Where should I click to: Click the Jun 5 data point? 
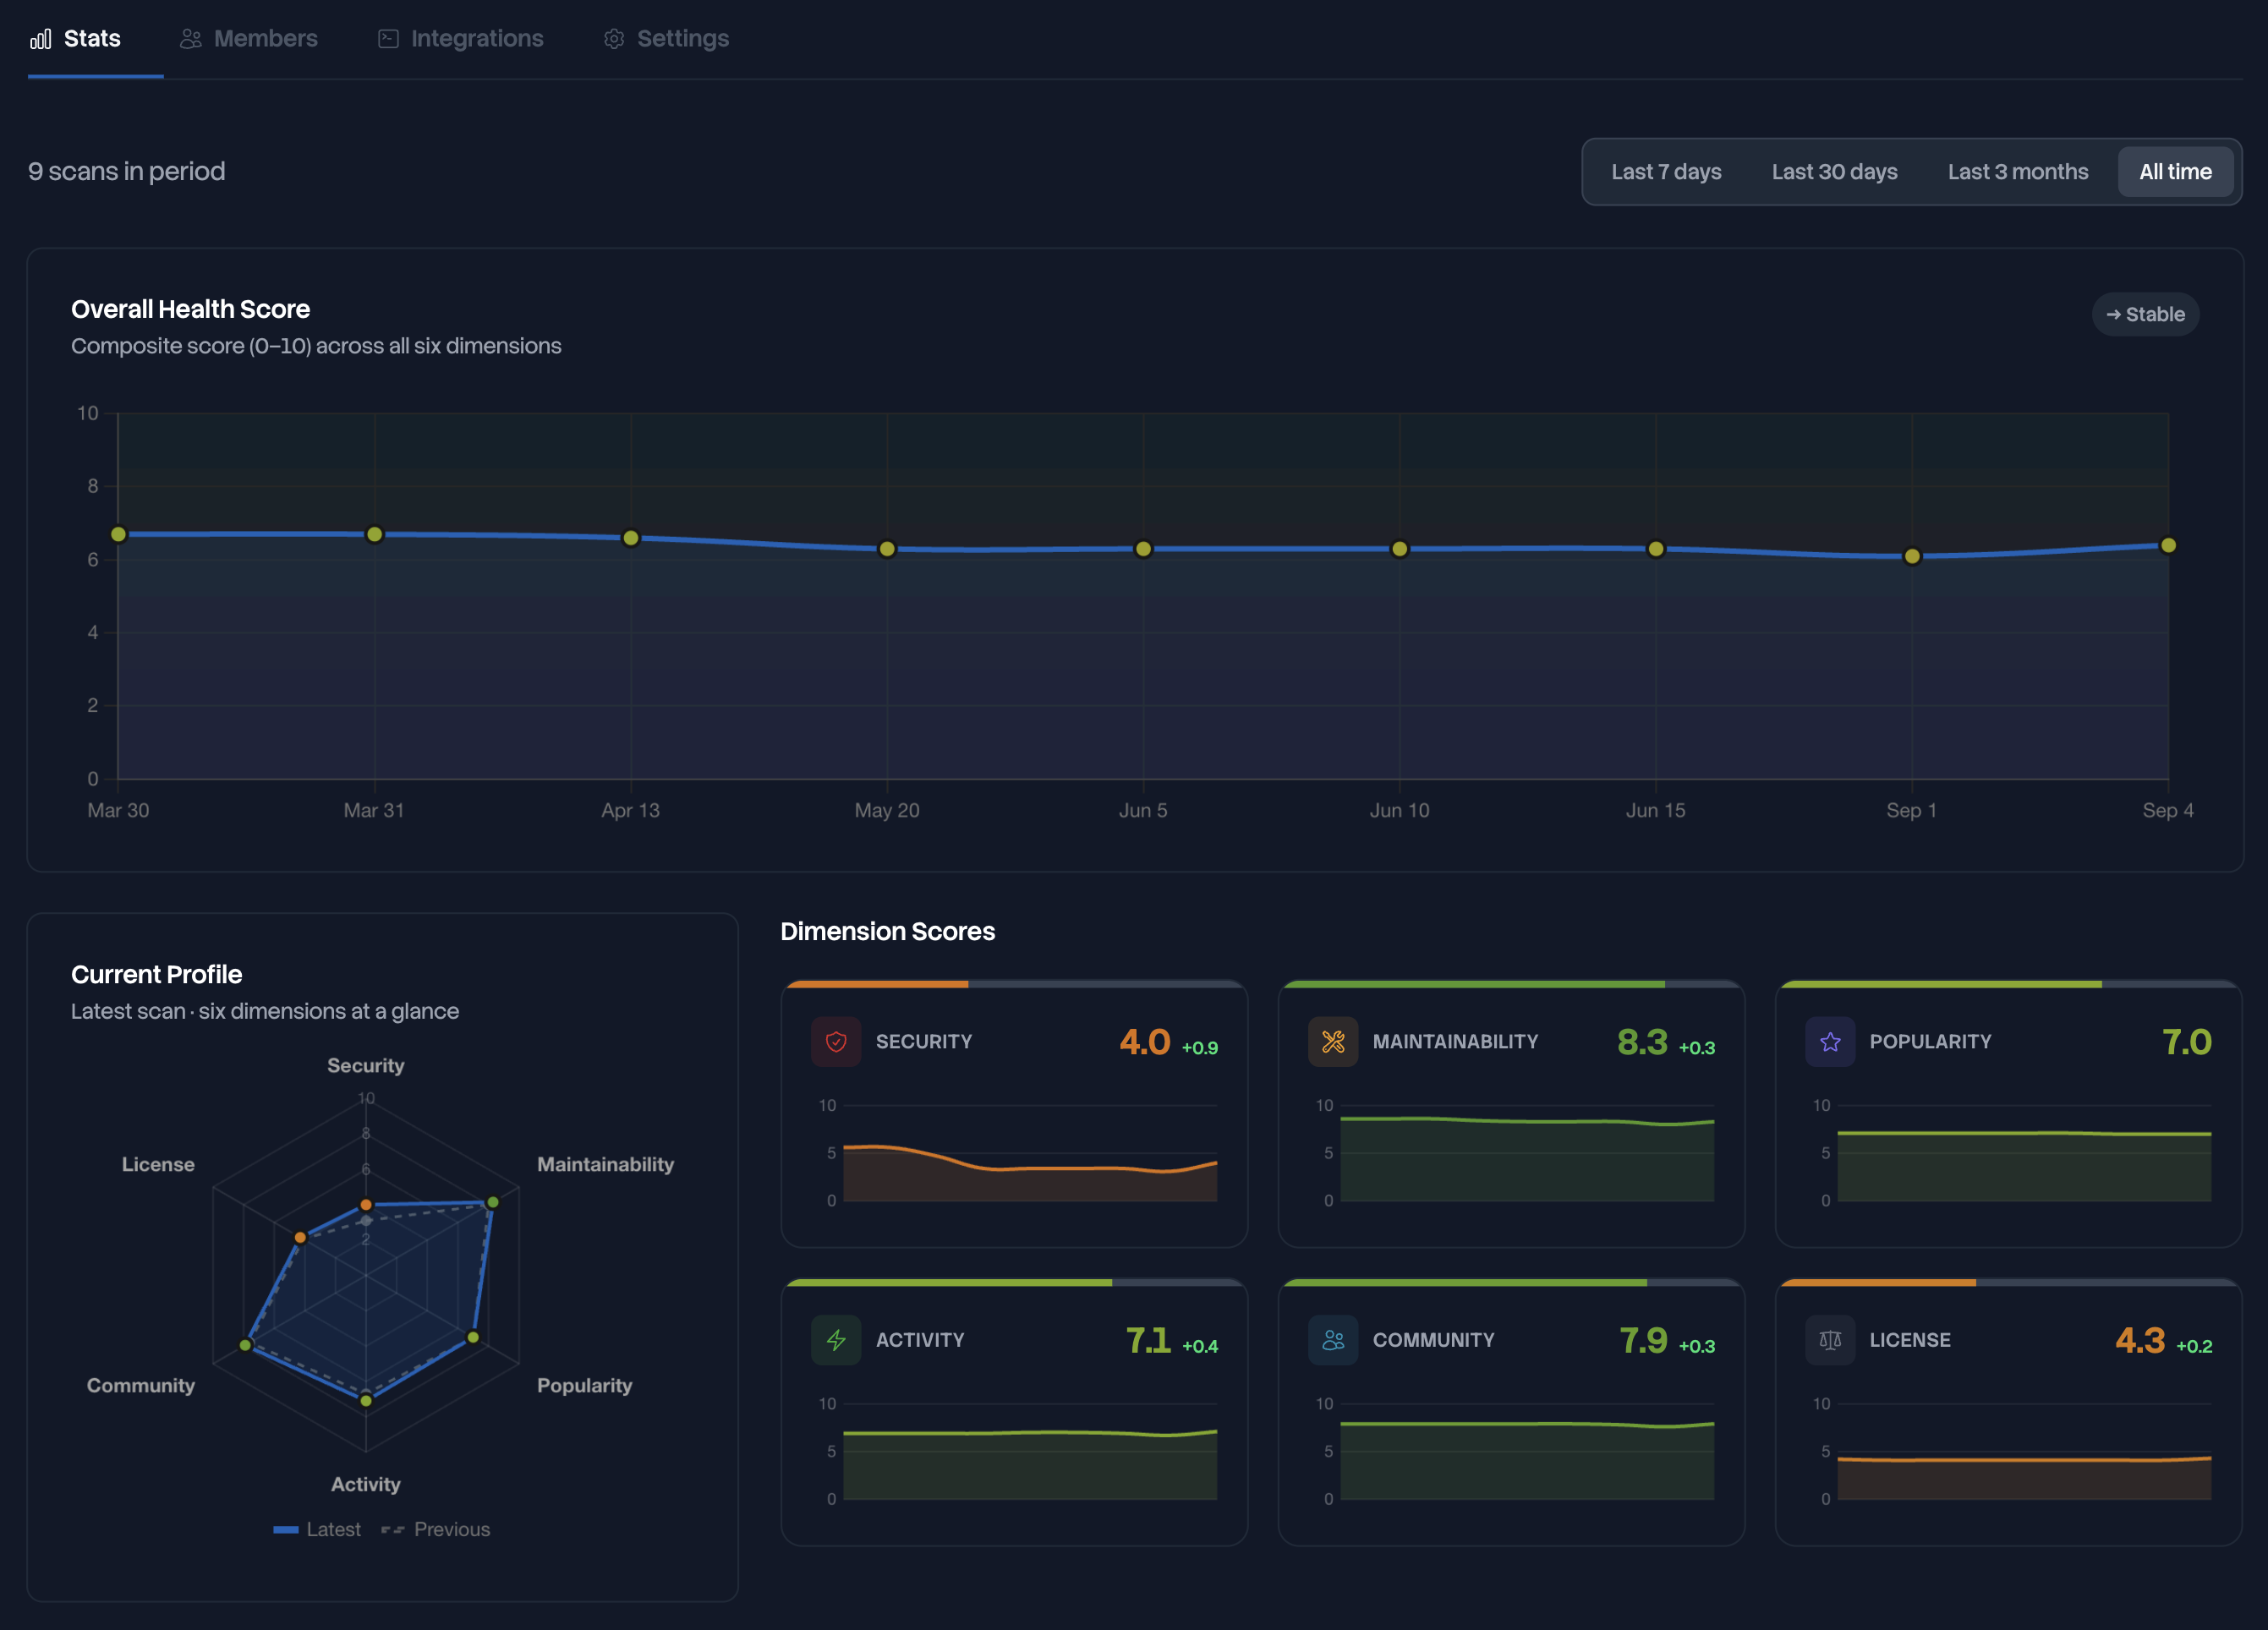click(1143, 549)
